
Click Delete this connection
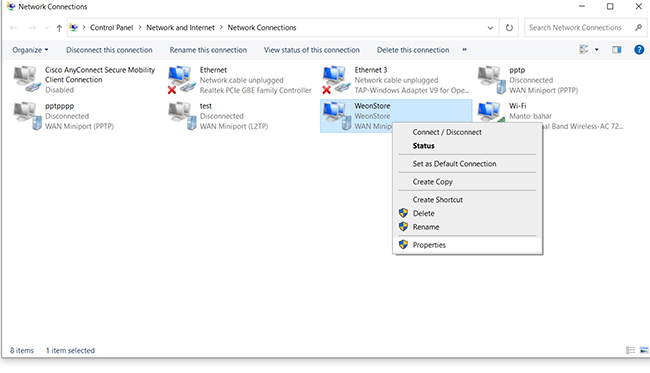coord(413,50)
